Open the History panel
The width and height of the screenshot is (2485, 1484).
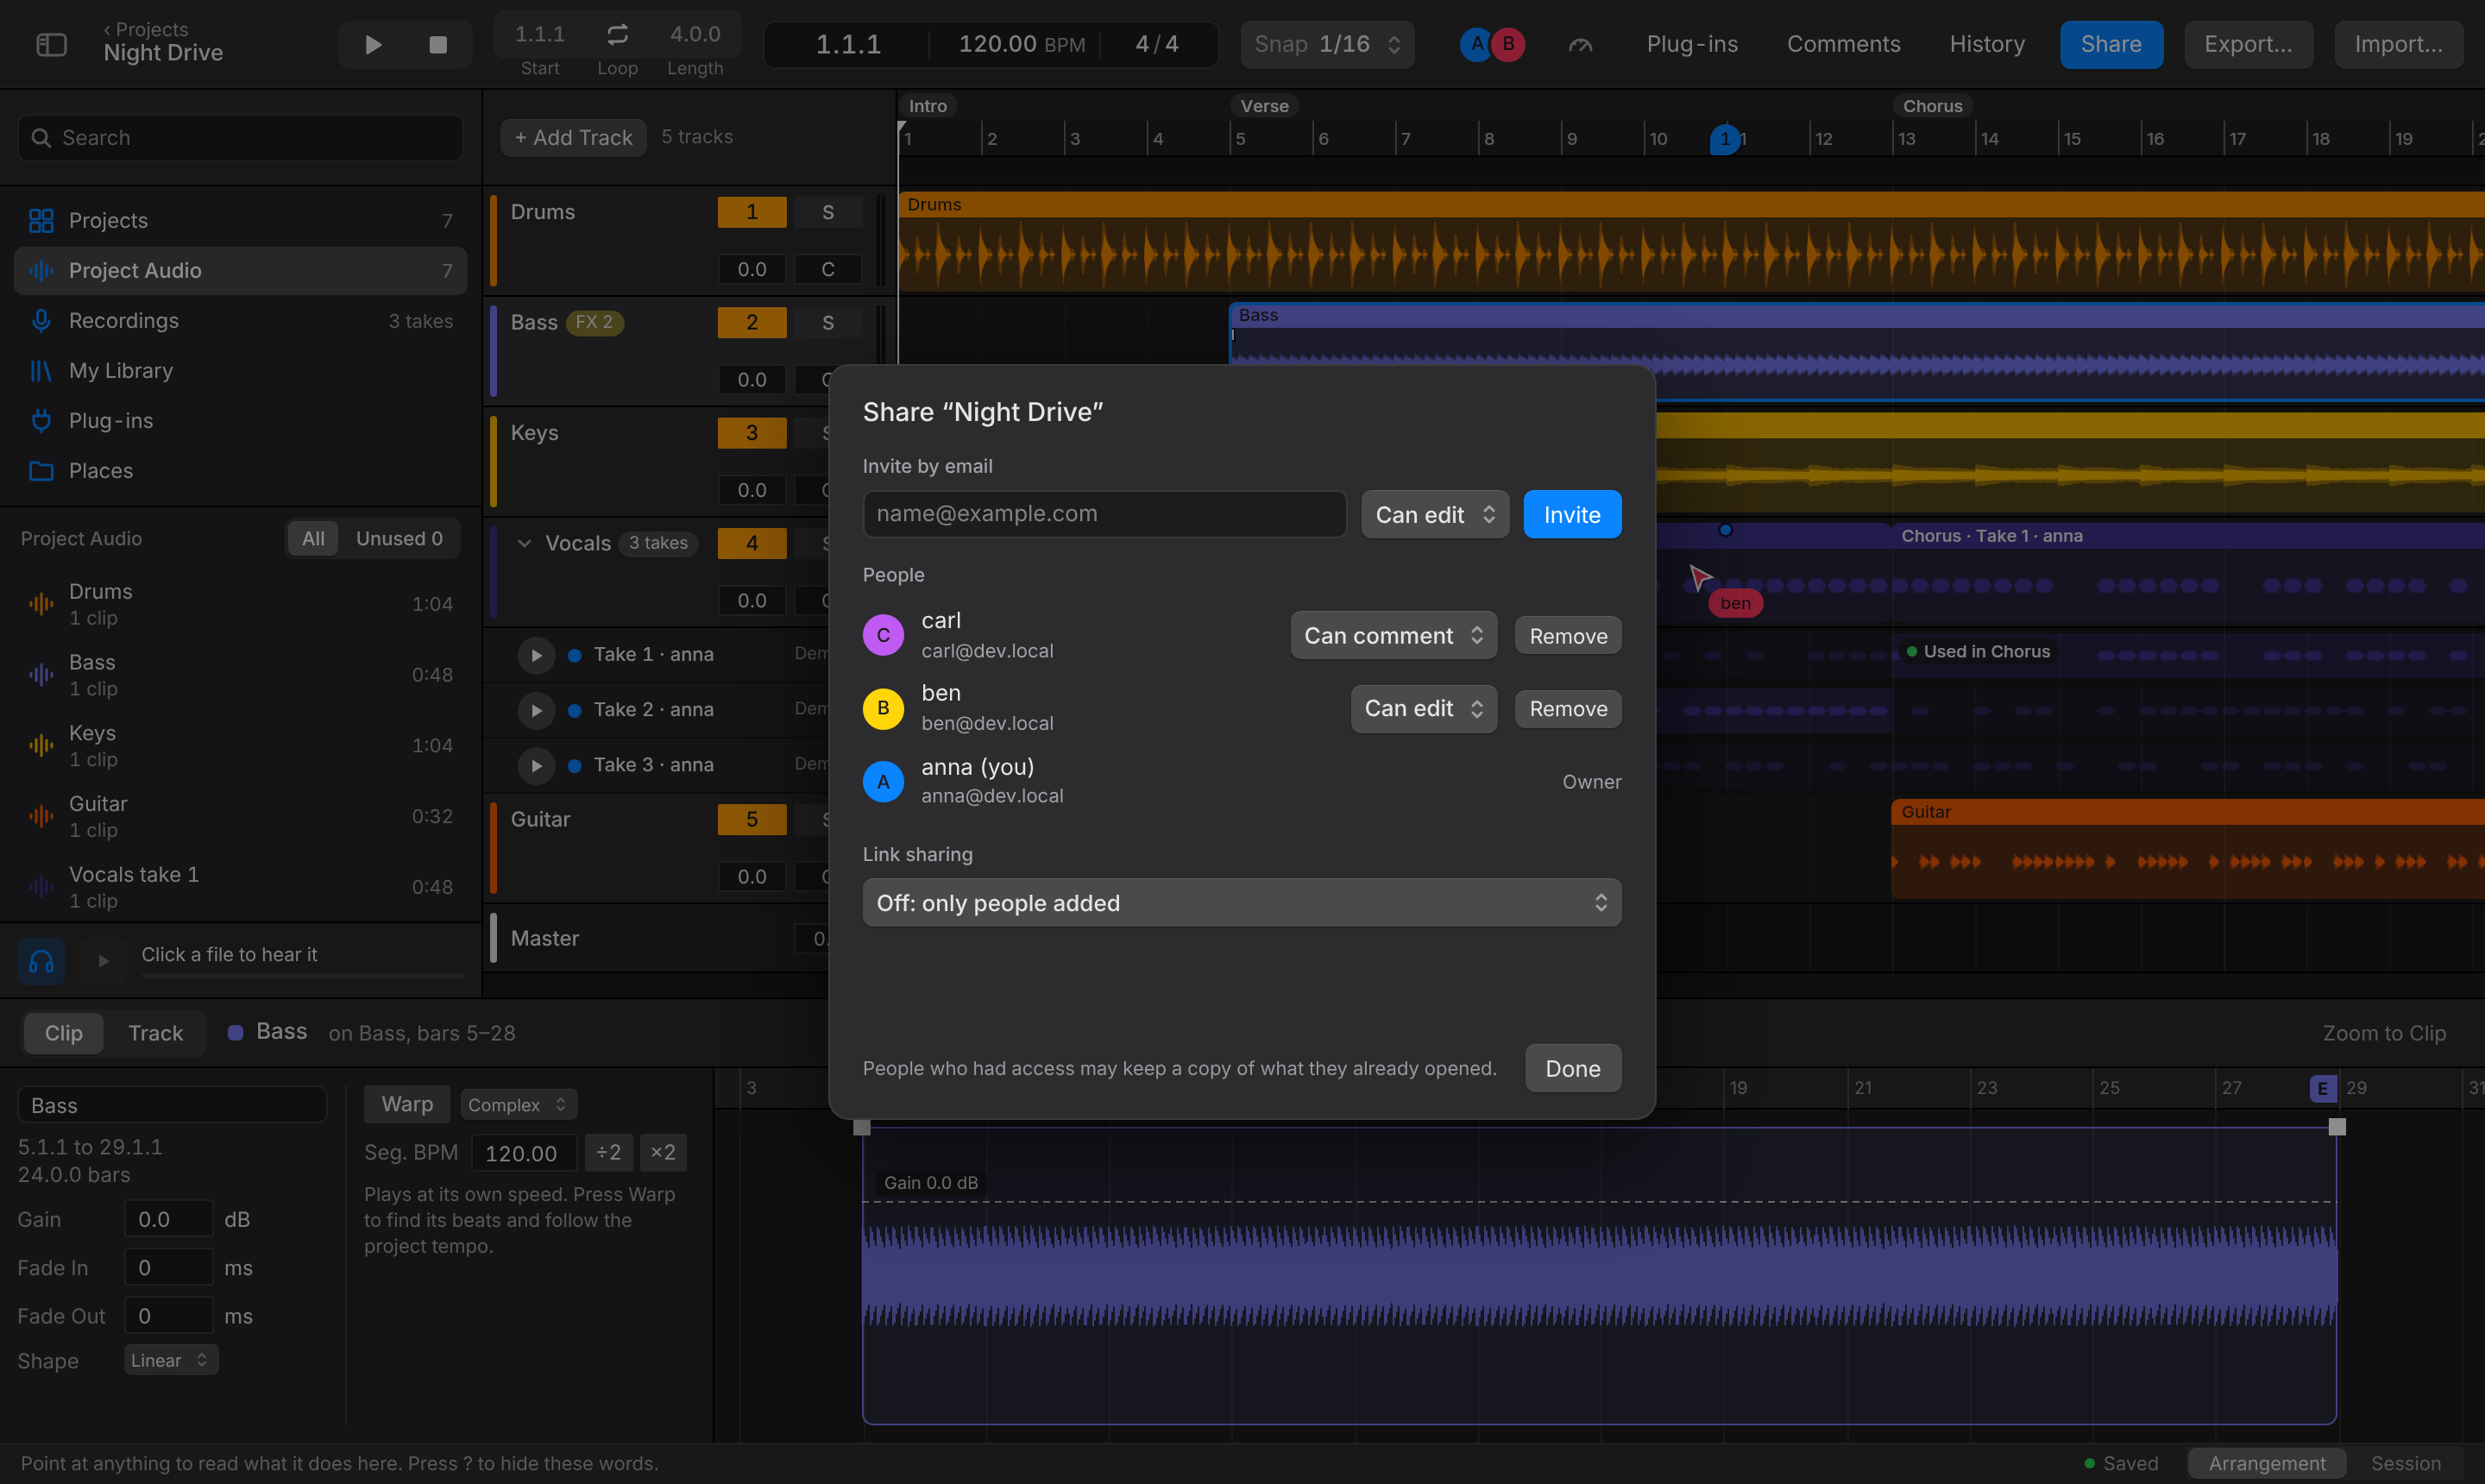click(x=1986, y=45)
